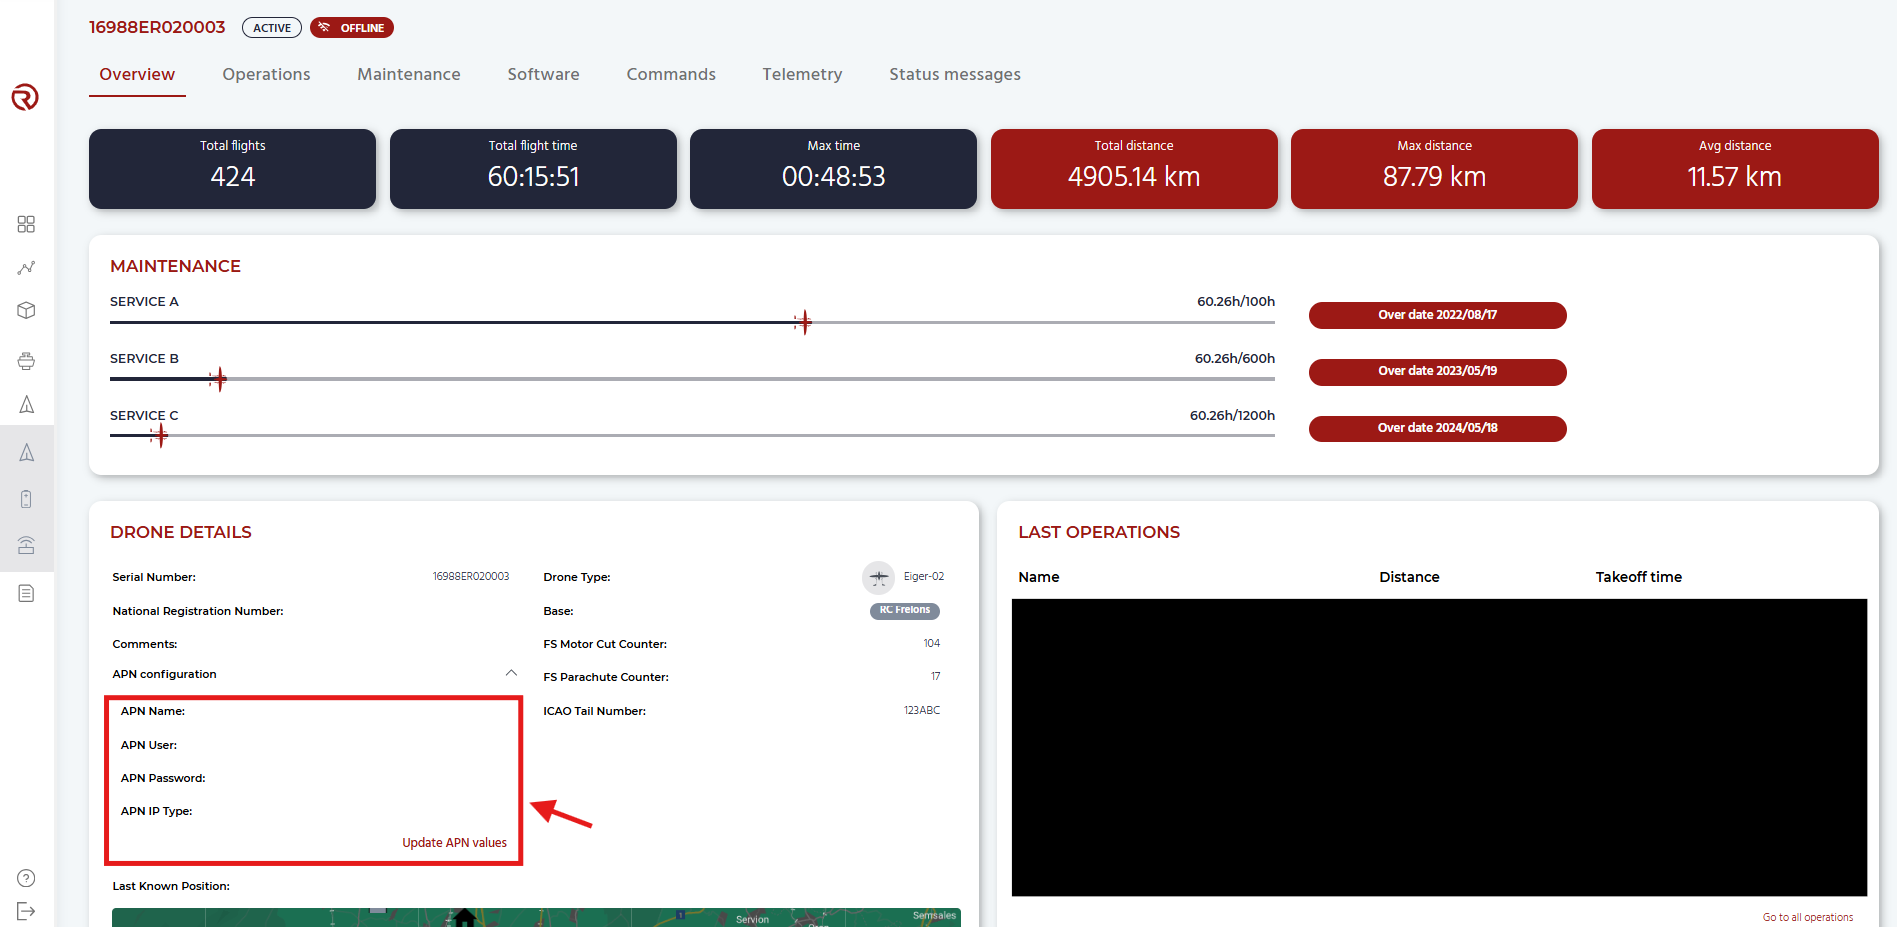Click the Service C progress marker
The height and width of the screenshot is (927, 1897).
point(159,436)
